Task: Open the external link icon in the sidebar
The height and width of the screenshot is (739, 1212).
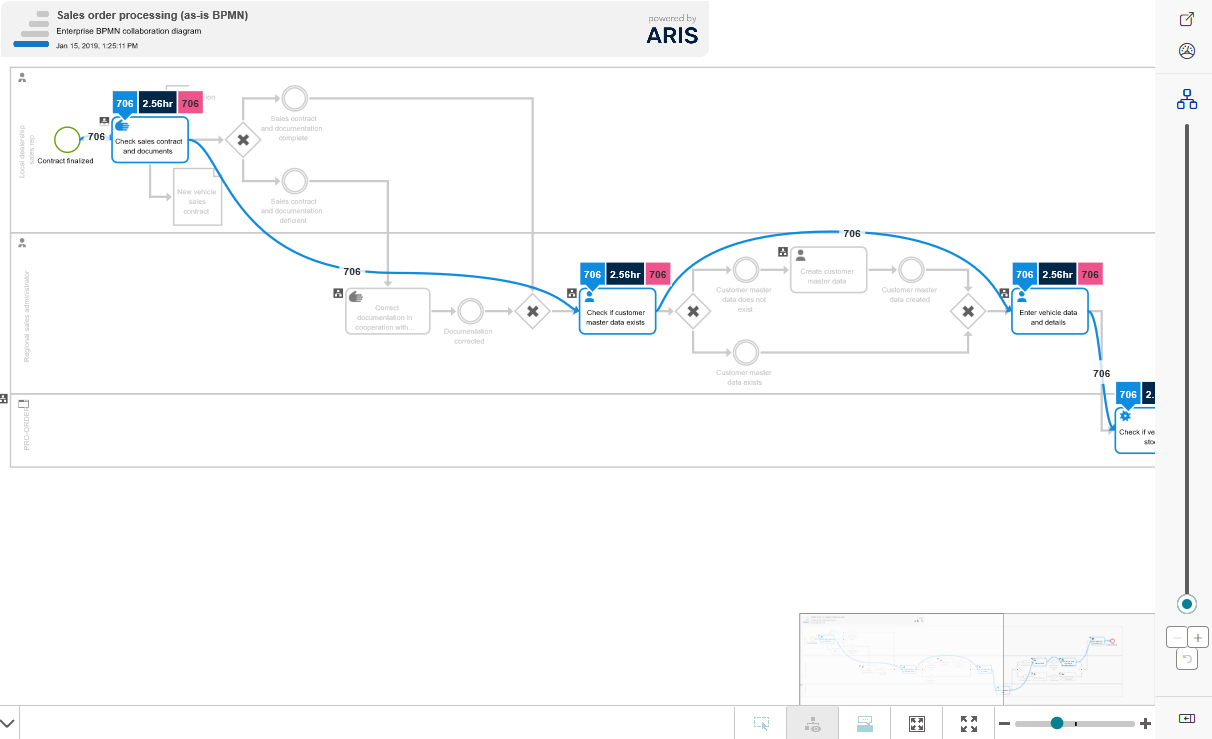Action: pyautogui.click(x=1187, y=19)
